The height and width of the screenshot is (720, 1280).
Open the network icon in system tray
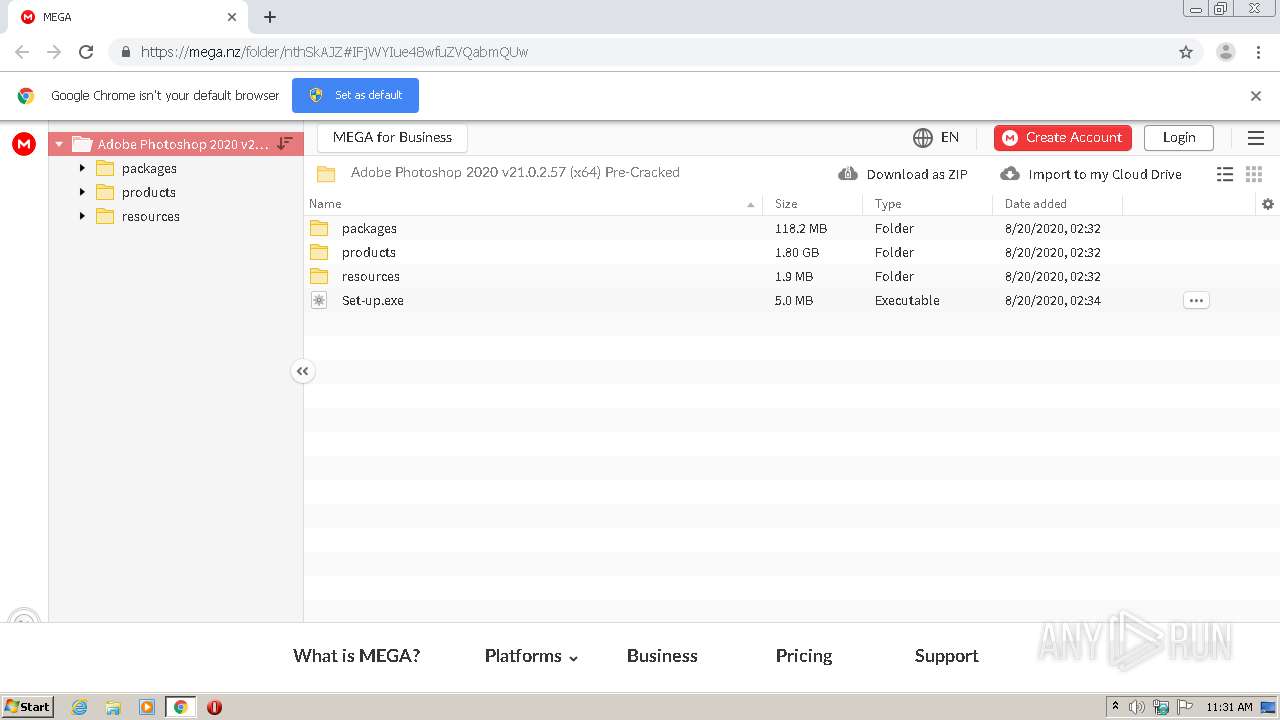pos(1161,707)
